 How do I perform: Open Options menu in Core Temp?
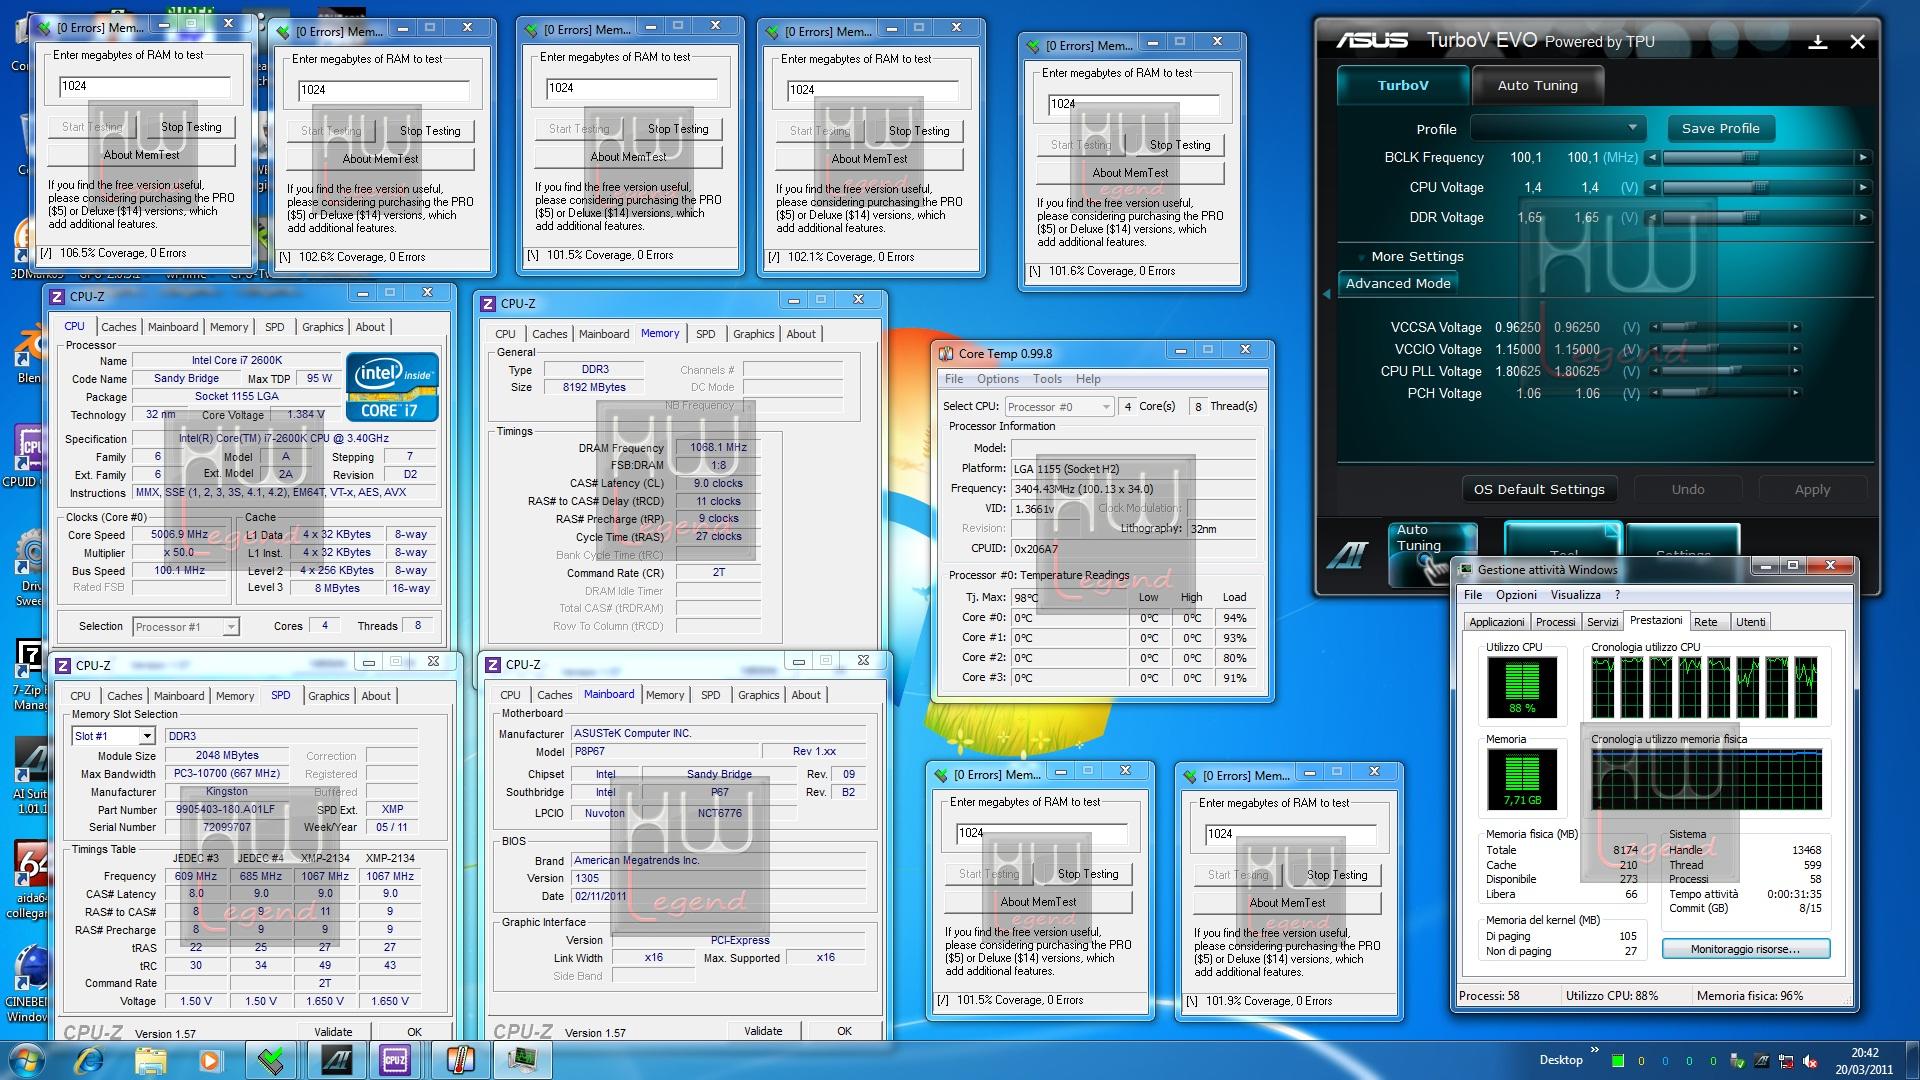[x=997, y=379]
